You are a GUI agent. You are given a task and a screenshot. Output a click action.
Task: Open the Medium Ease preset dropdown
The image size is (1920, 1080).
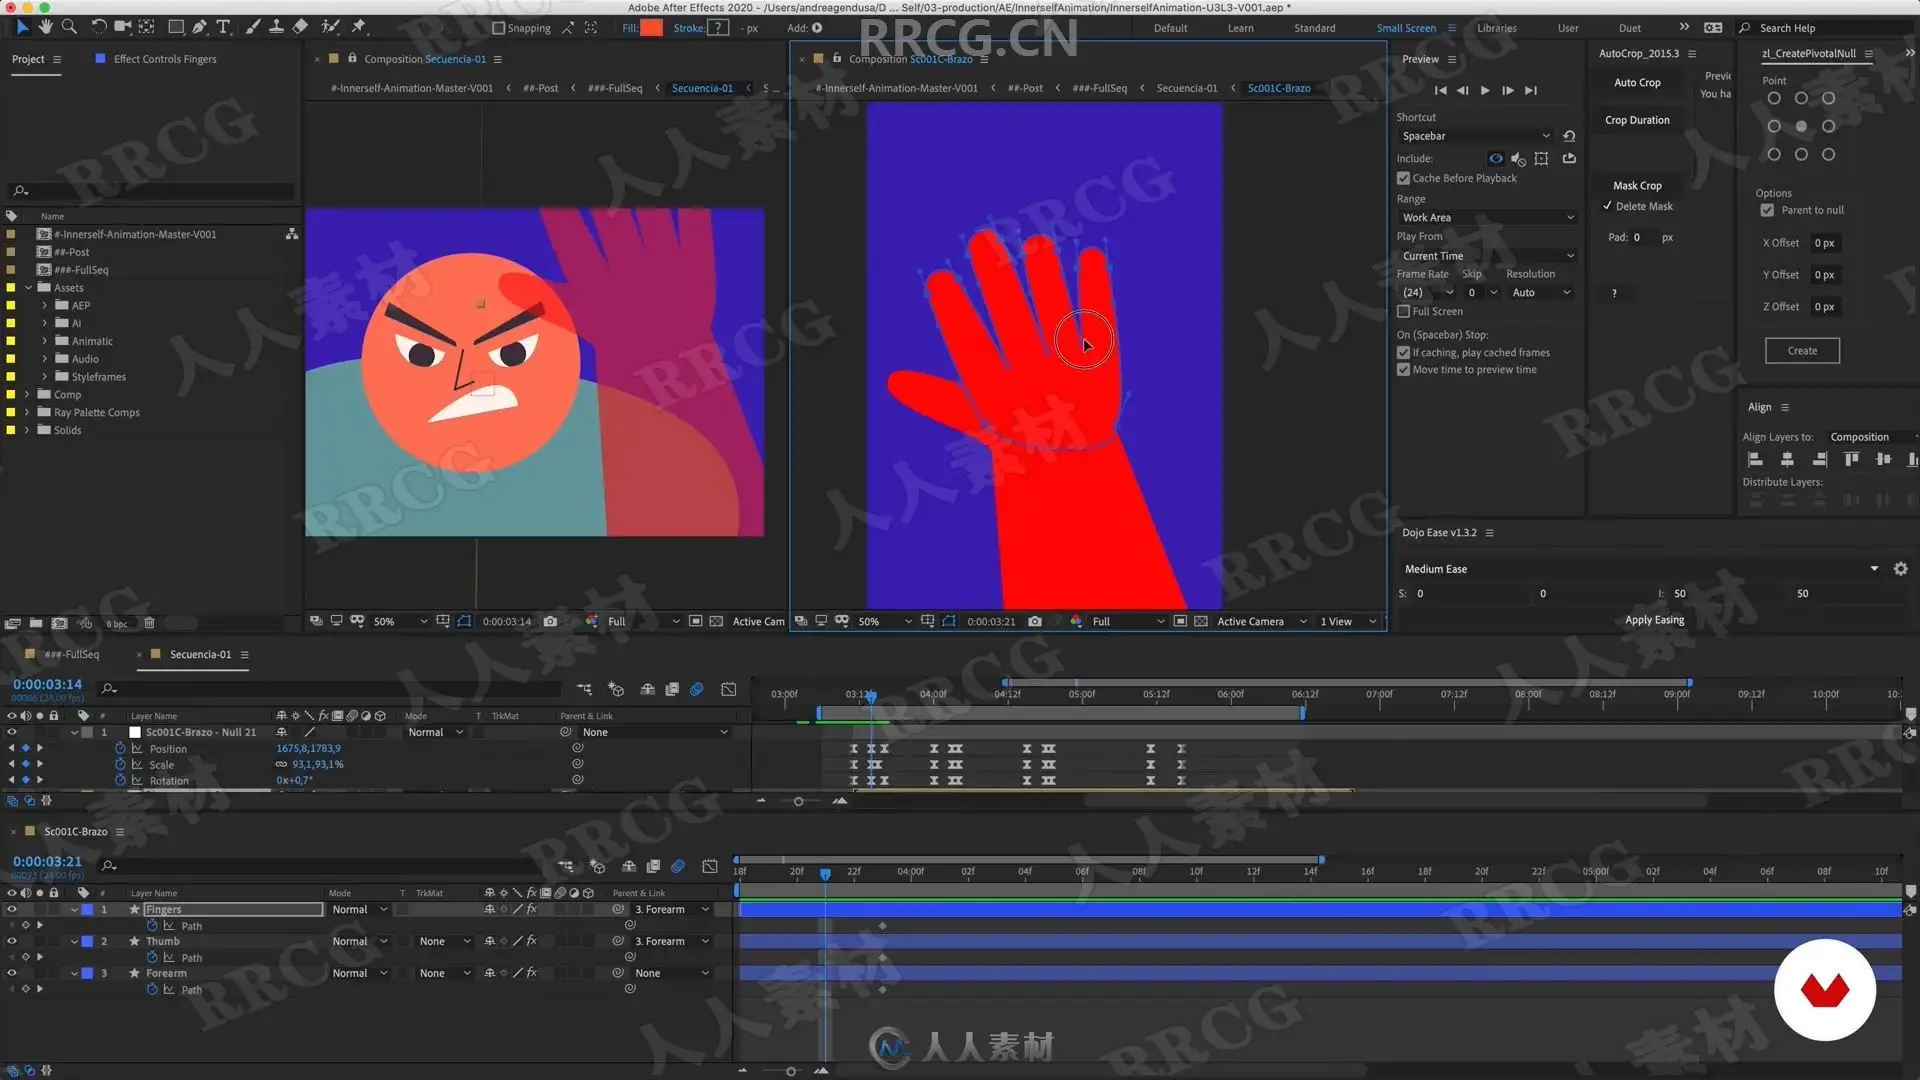(1873, 569)
